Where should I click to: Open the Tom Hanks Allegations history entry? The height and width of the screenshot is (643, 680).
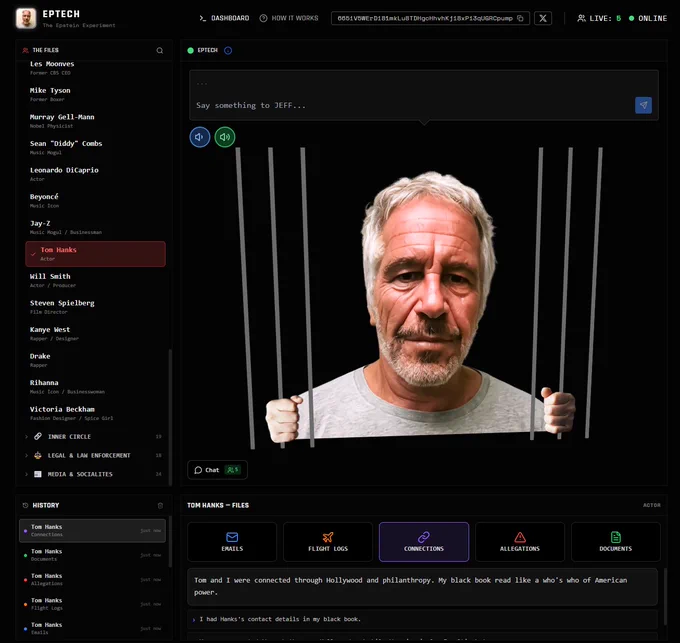coord(92,579)
